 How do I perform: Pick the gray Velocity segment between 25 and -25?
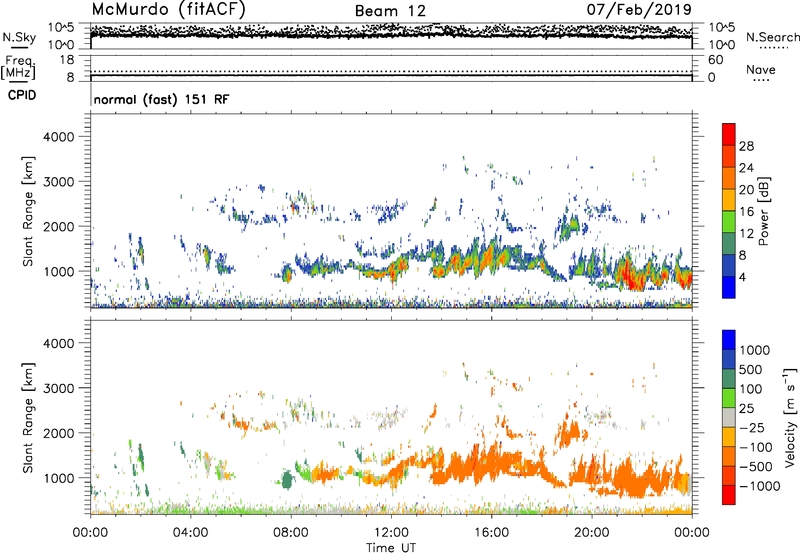coord(729,417)
